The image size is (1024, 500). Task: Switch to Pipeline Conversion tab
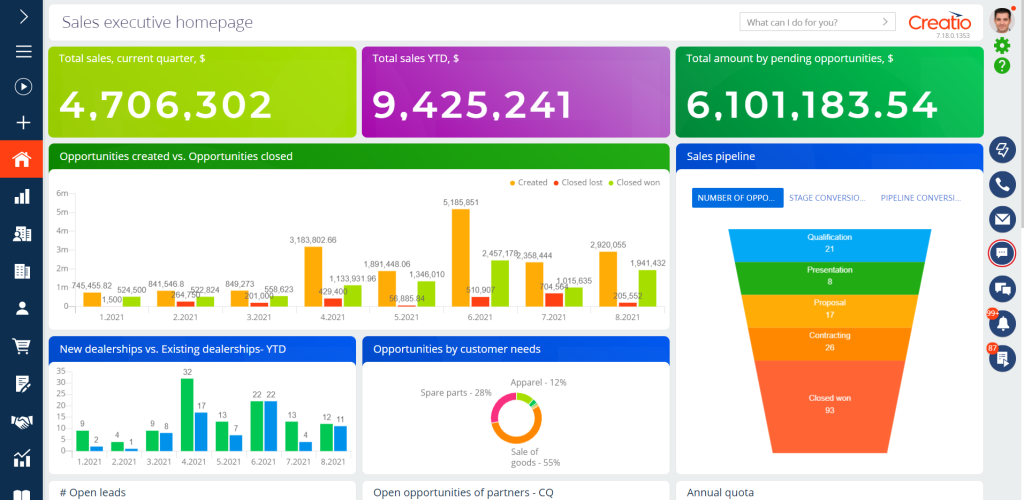coord(920,198)
